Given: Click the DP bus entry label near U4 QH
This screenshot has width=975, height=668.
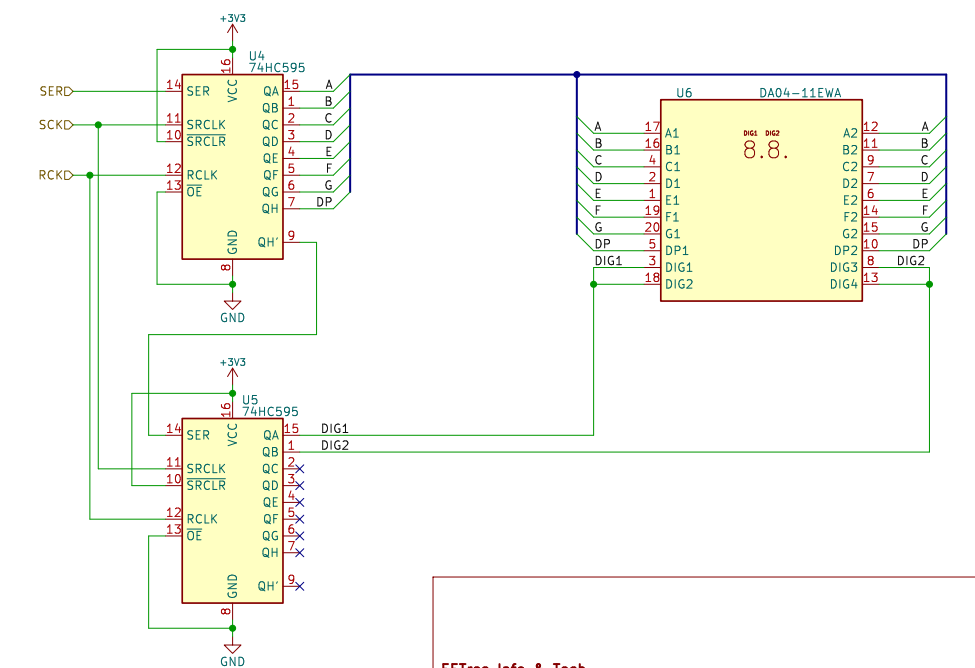Looking at the screenshot, I should pos(324,202).
